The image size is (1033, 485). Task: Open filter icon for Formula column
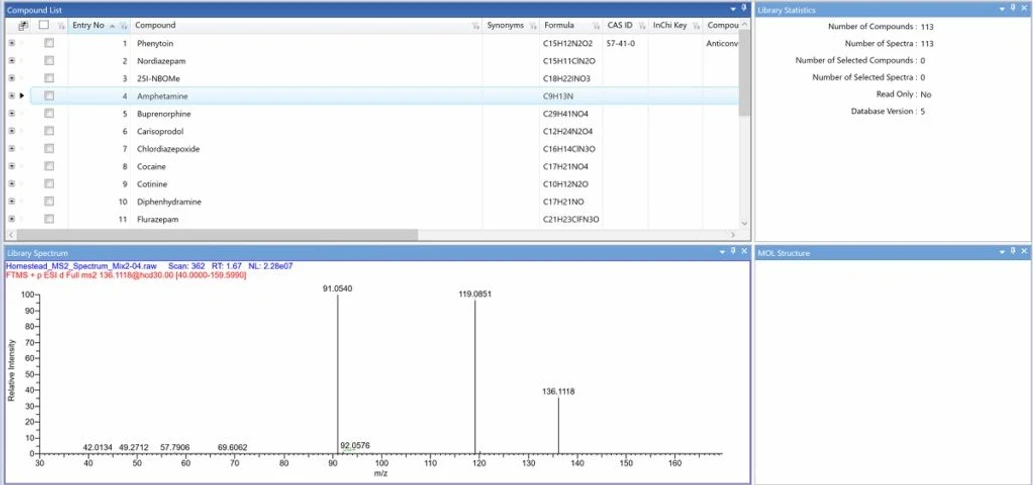[596, 26]
